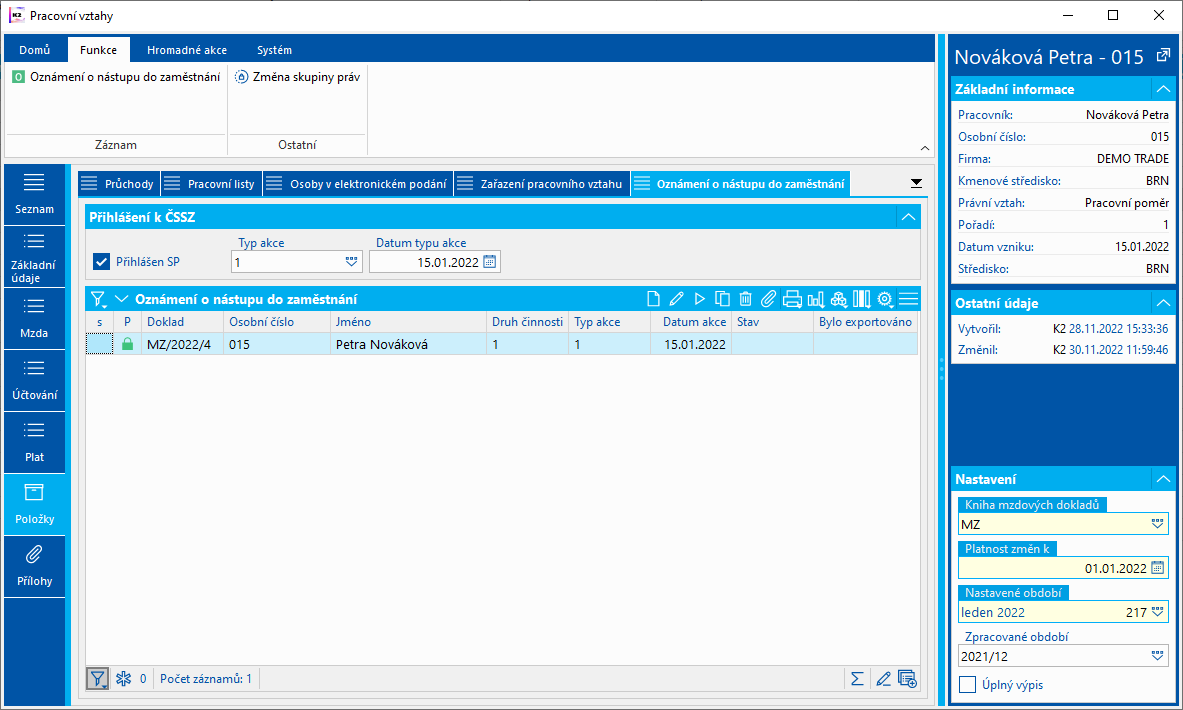Click the bottom-right pencil edit icon
Image resolution: width=1183 pixels, height=710 pixels.
coord(883,679)
